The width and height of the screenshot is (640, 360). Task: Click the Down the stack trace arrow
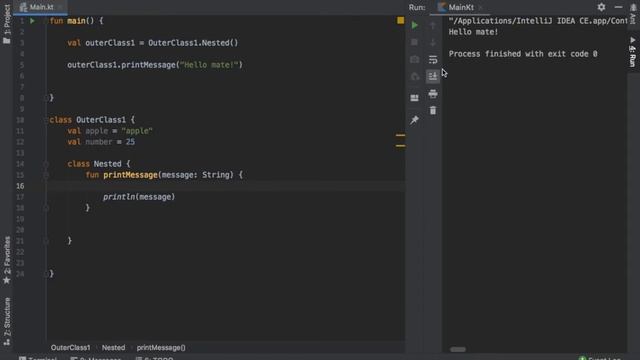pos(433,42)
